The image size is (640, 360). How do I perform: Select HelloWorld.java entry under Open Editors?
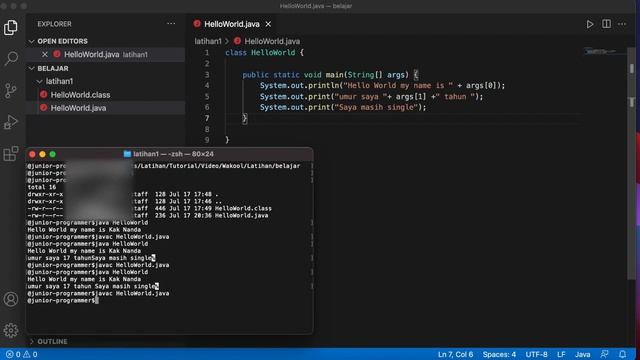(105, 54)
